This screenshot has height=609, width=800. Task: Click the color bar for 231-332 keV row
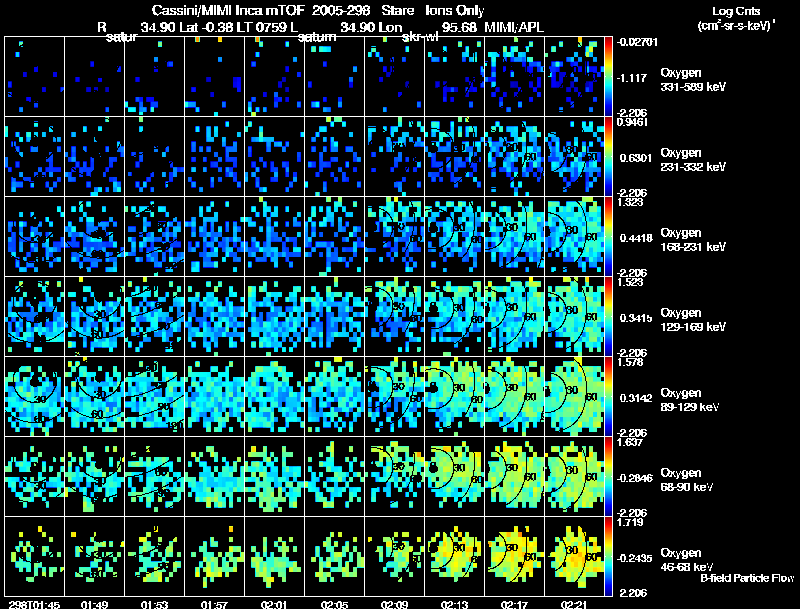coord(608,157)
